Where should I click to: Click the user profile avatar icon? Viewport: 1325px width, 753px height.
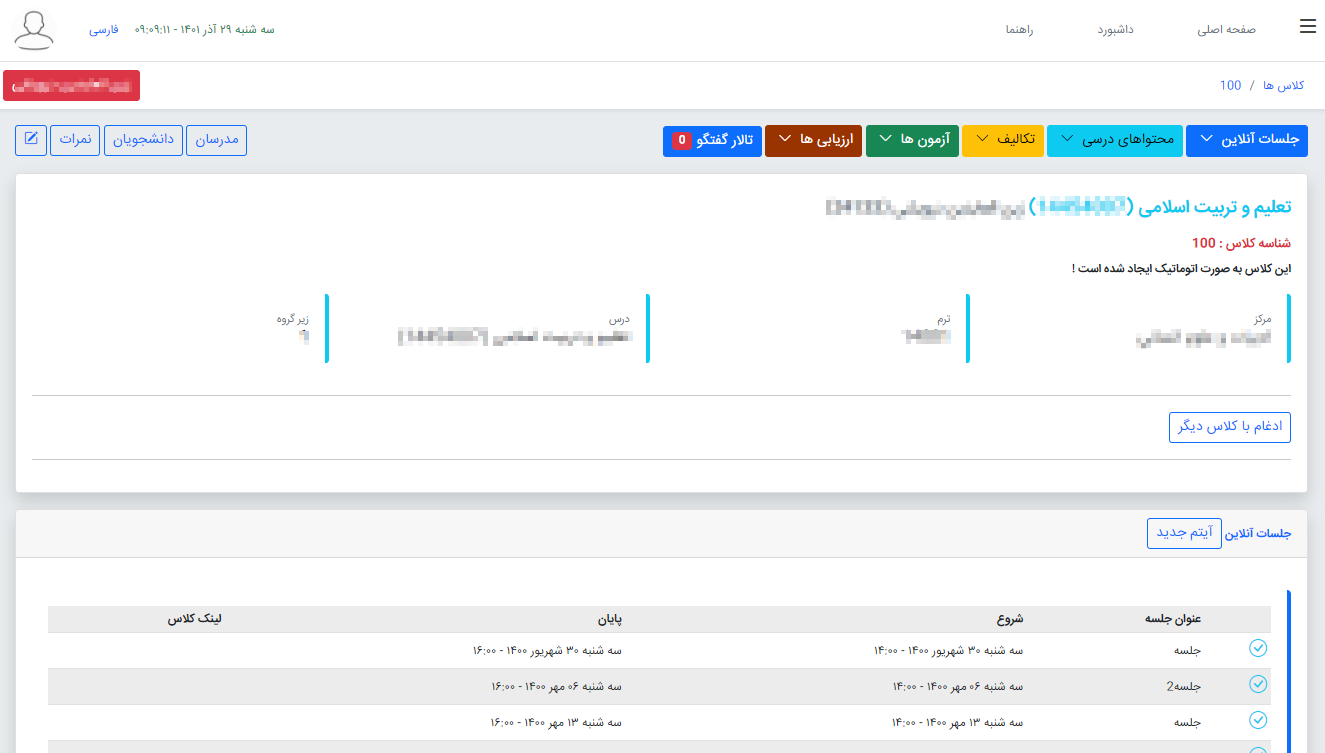point(34,30)
